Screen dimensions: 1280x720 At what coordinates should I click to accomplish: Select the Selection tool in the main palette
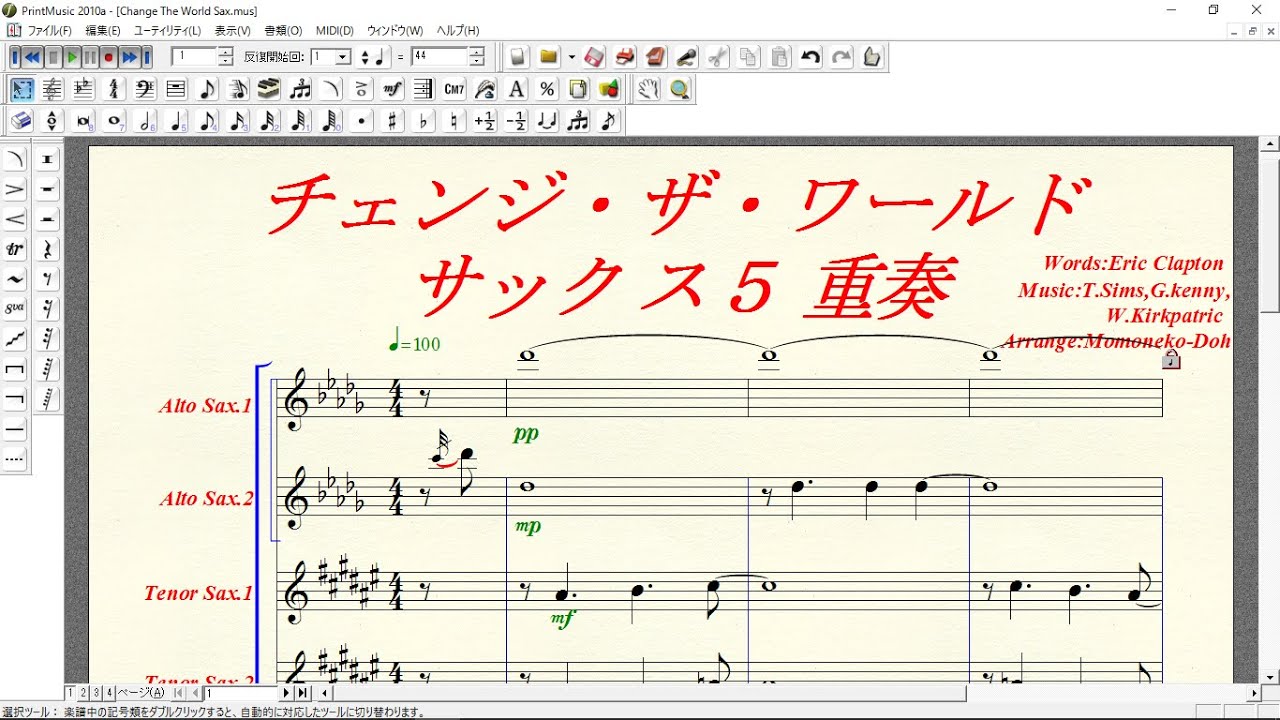pos(21,89)
